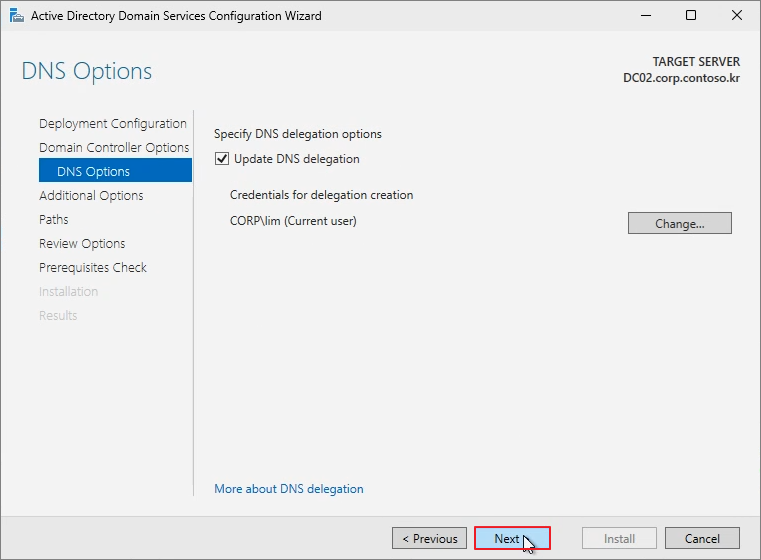The width and height of the screenshot is (761, 560).
Task: Go to Prerequisites Check step
Action: pyautogui.click(x=93, y=267)
